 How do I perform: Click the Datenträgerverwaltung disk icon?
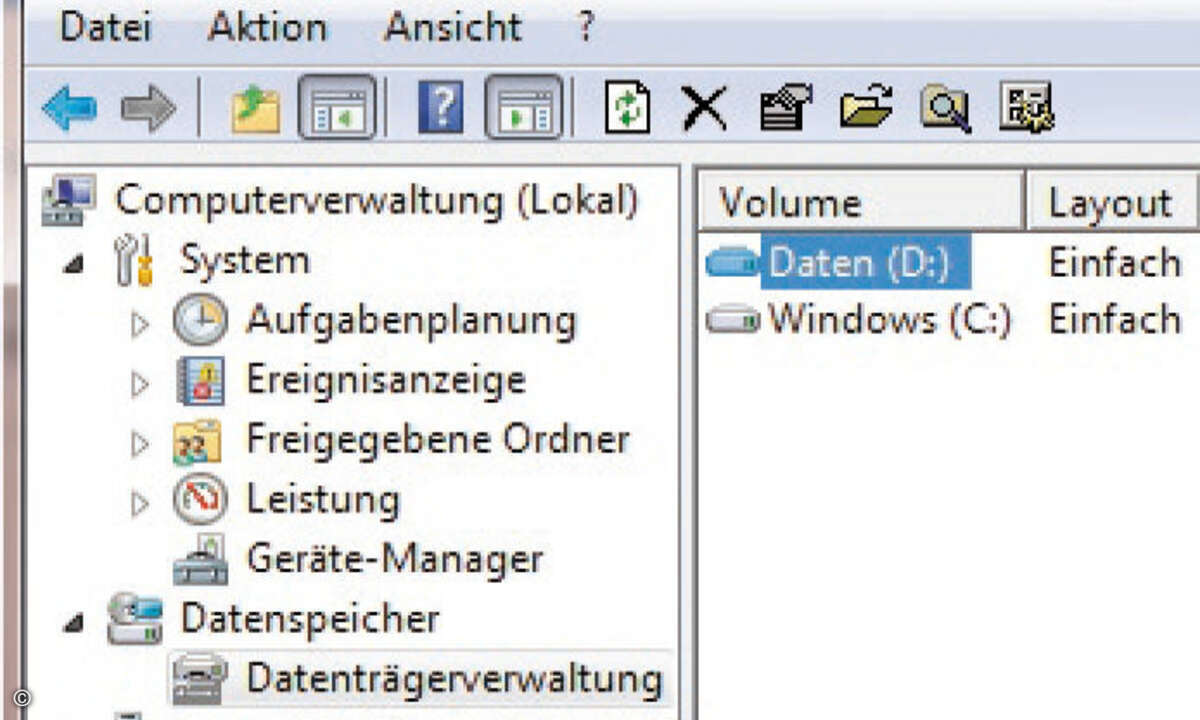(200, 678)
